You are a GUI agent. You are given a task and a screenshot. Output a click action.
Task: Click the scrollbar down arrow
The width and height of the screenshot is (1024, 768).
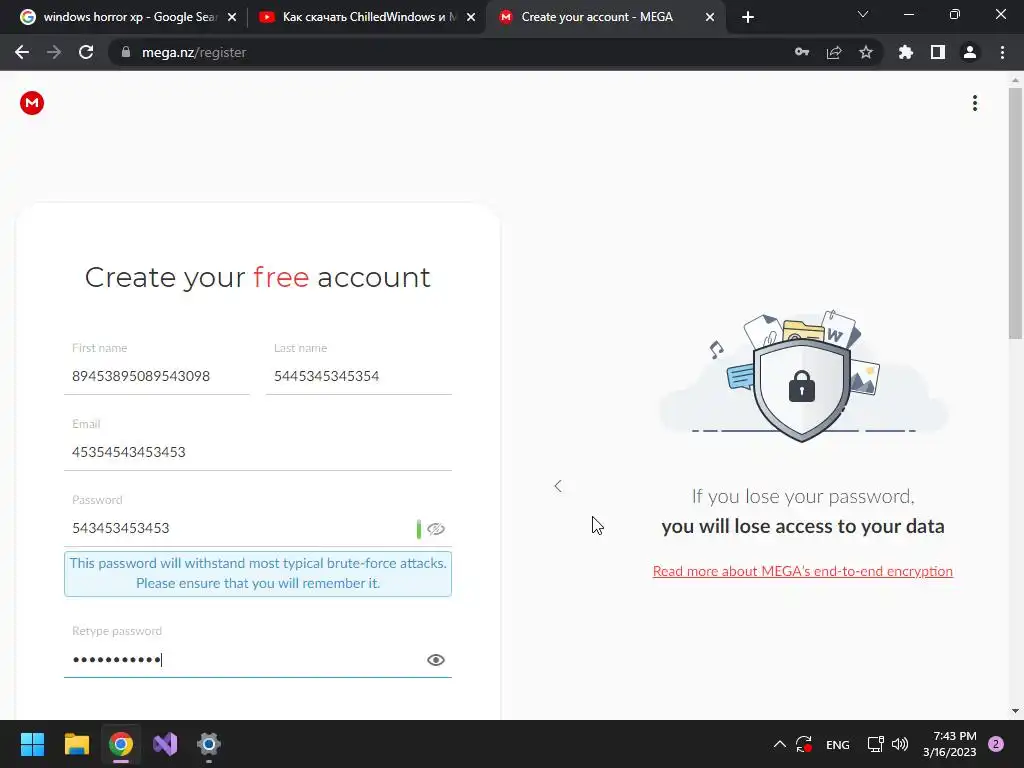click(1015, 711)
